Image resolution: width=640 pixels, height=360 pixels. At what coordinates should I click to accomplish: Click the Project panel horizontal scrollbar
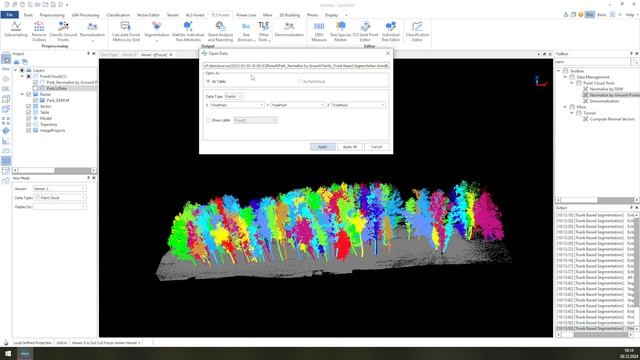click(x=54, y=170)
